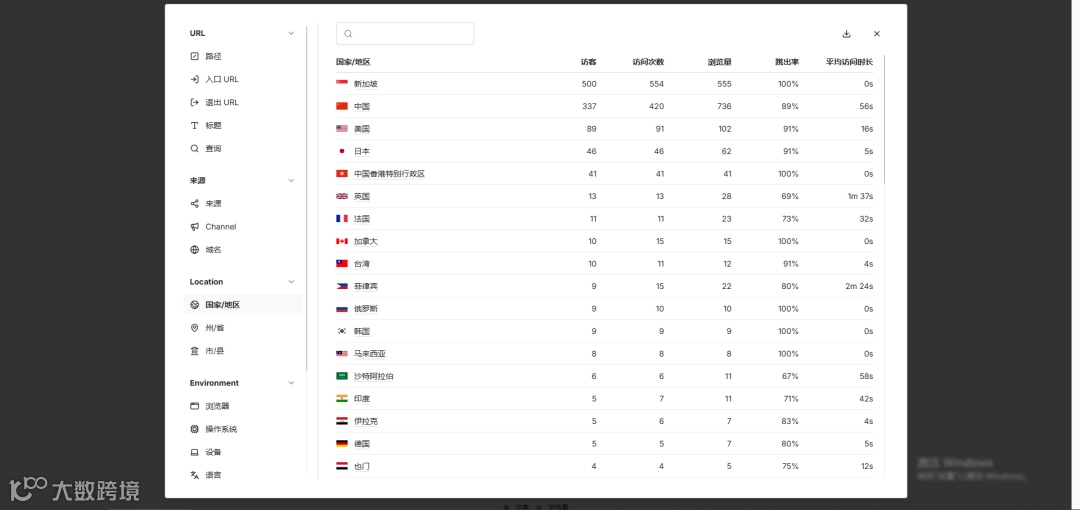
Task: Click the 标题 T icon
Action: (194, 125)
